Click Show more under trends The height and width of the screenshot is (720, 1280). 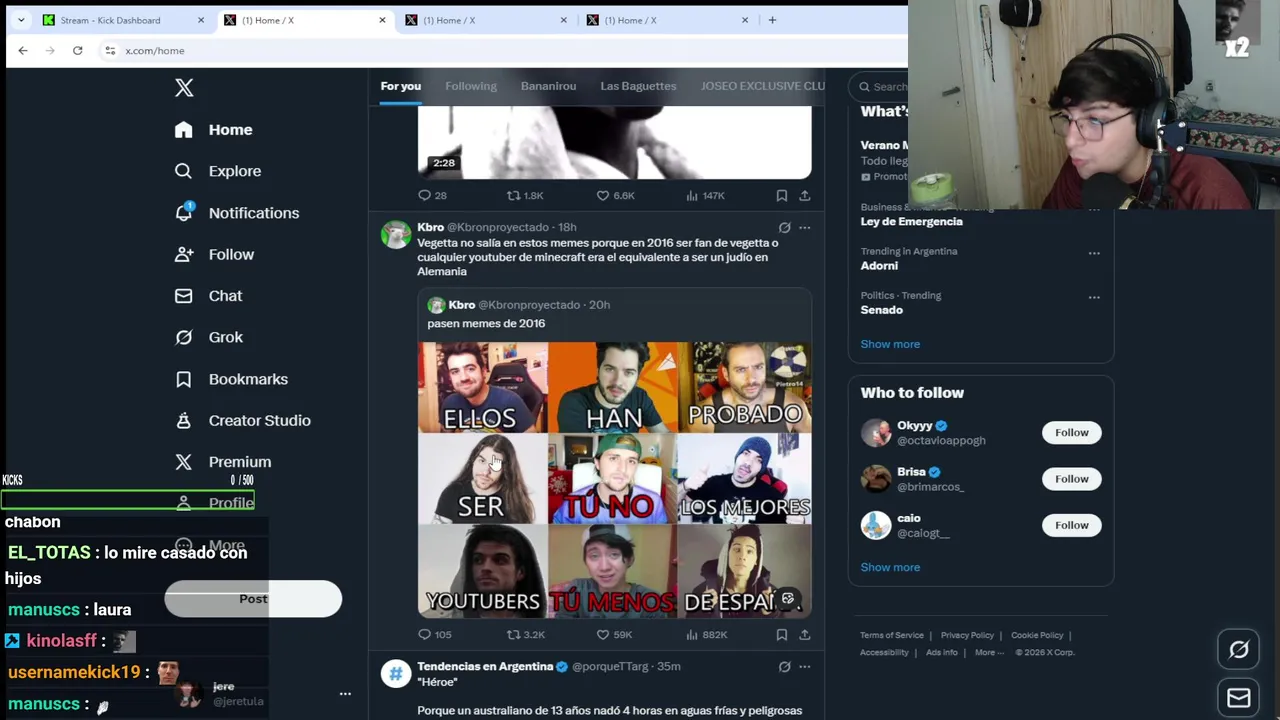[x=890, y=344]
